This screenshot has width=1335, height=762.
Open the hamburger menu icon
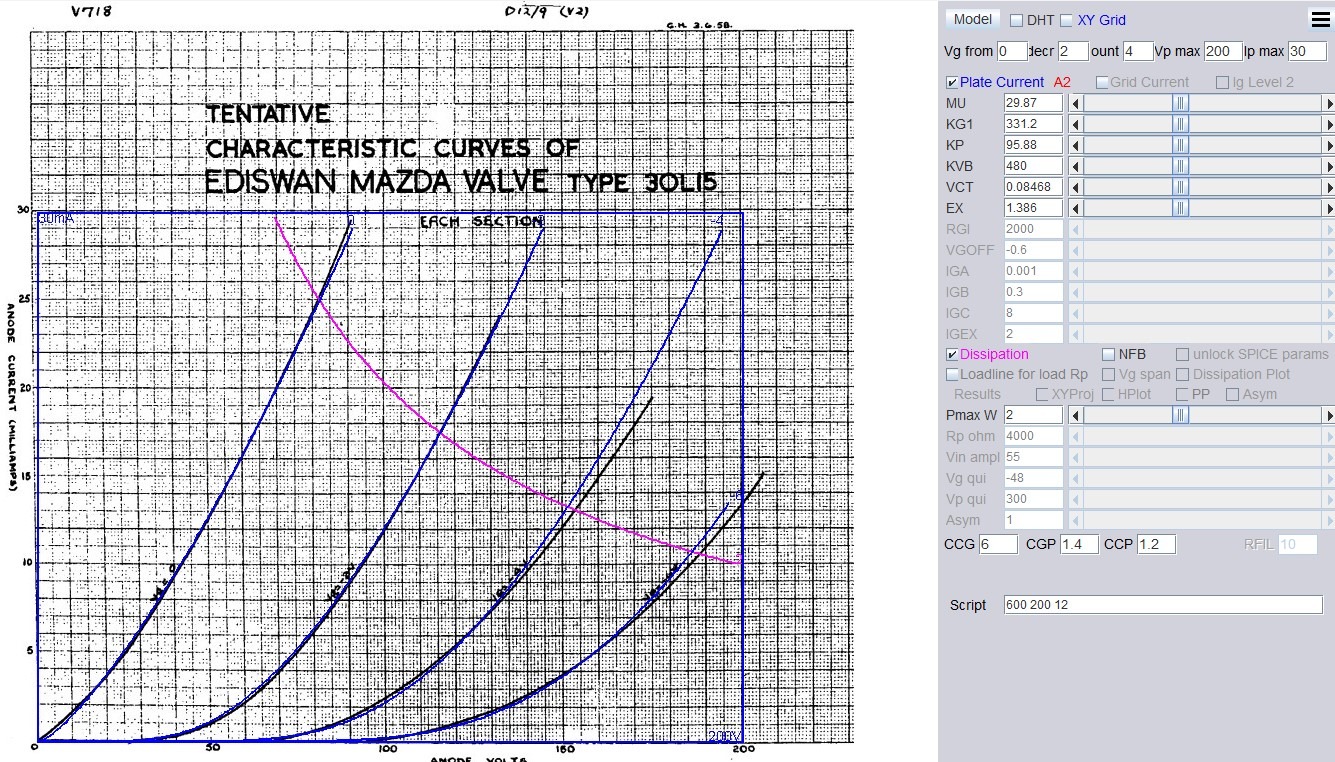click(1320, 19)
